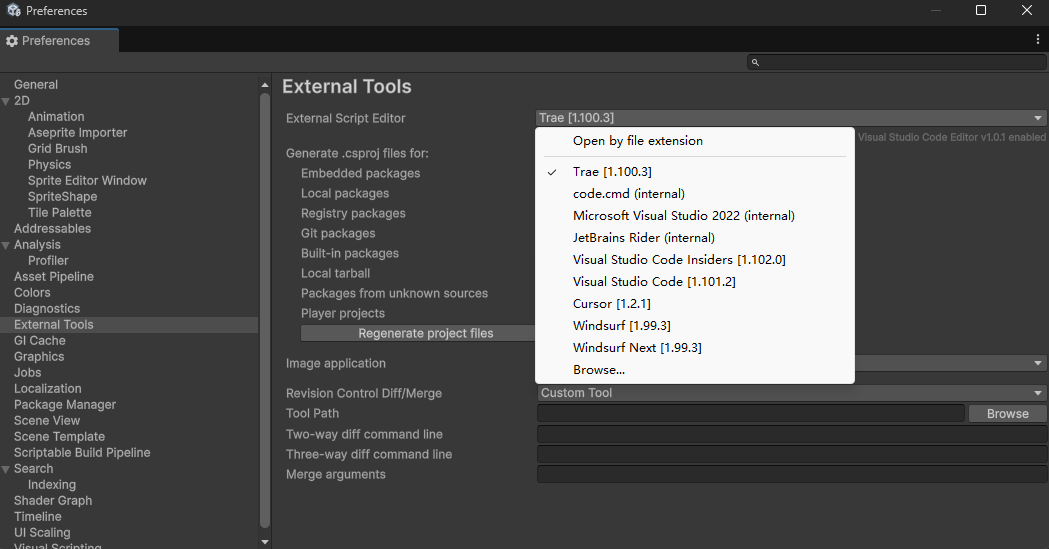Open Scene Template preferences
The height and width of the screenshot is (549, 1049).
coord(60,437)
